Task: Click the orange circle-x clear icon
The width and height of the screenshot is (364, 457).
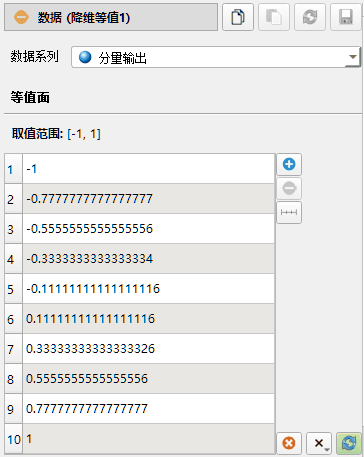Action: click(x=289, y=443)
